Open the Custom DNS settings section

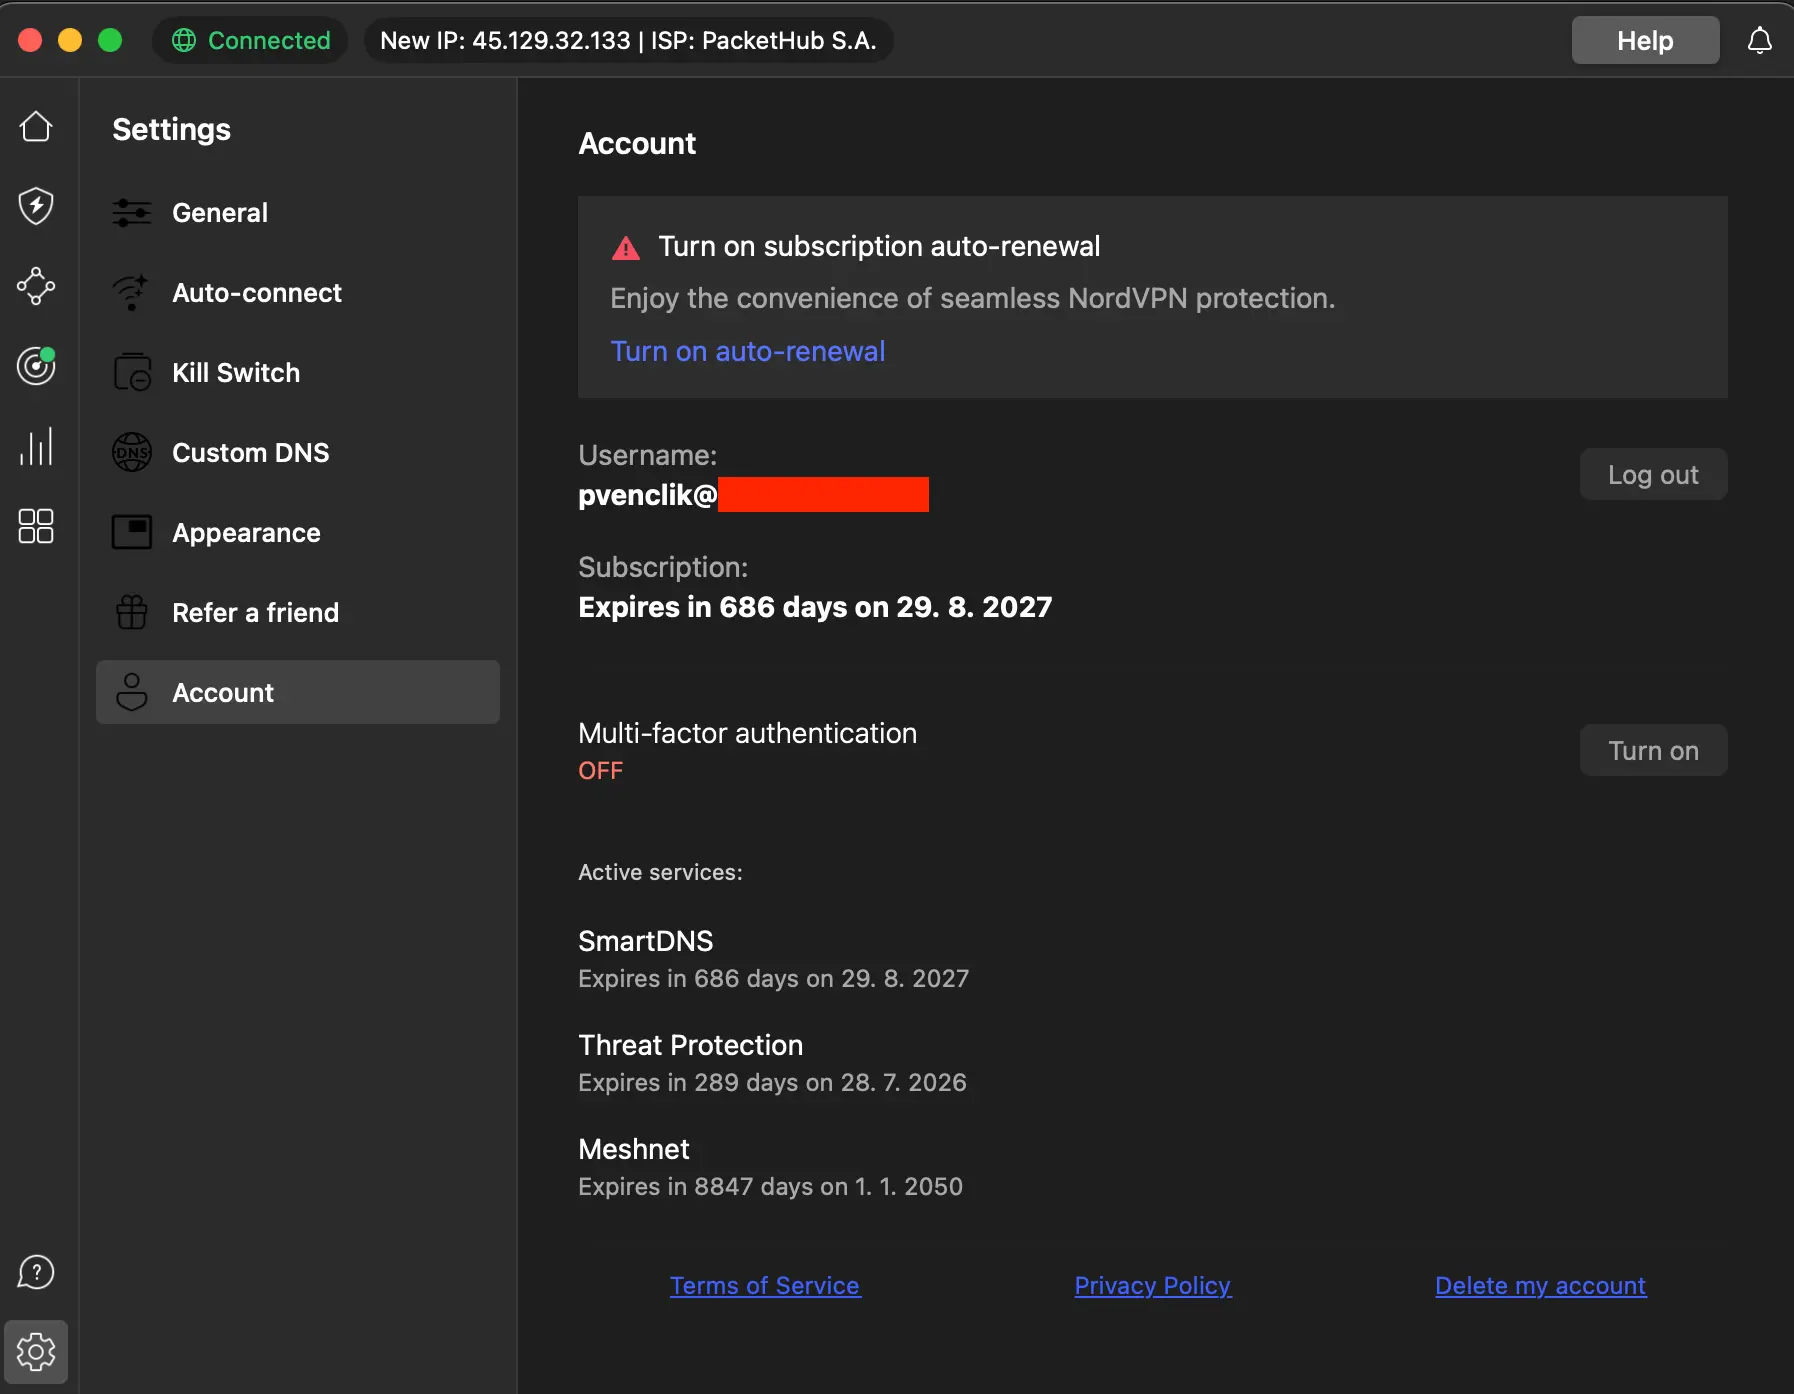coord(250,452)
